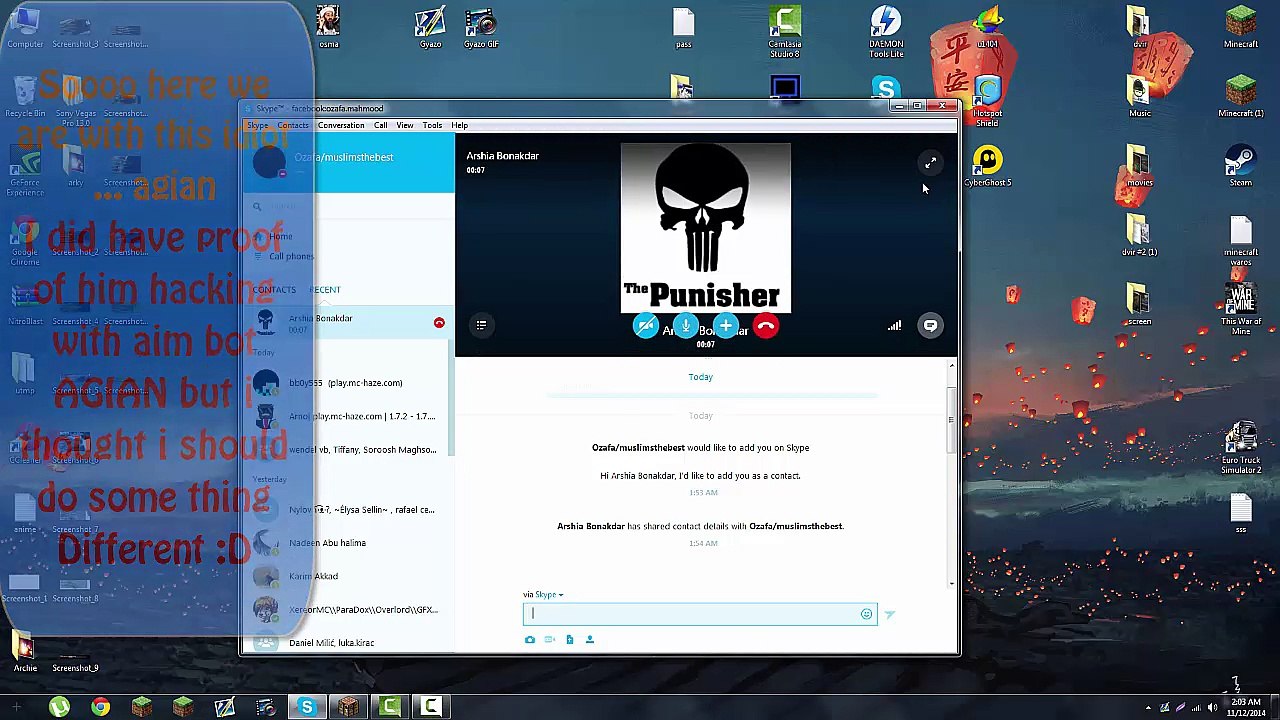Click the send file icon below message box
The width and height of the screenshot is (1280, 720).
click(x=570, y=640)
